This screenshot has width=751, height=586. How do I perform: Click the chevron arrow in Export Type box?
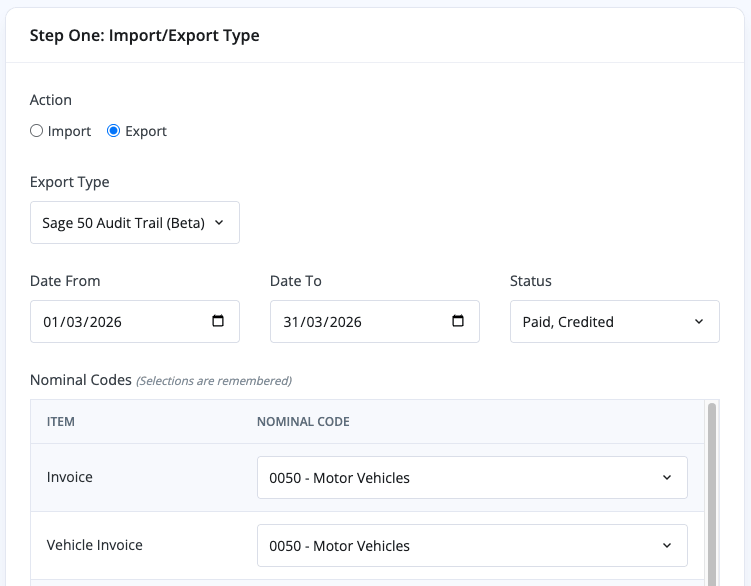coord(220,223)
